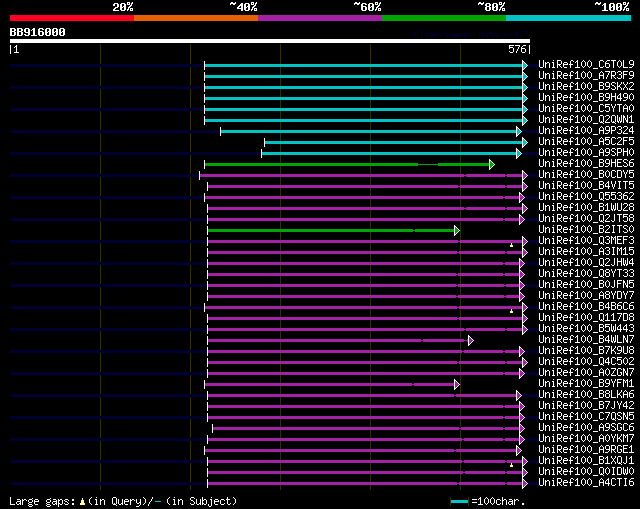640x509 pixels.
Task: Open the UniRef100_A0YKM7 label
Action: coord(586,439)
